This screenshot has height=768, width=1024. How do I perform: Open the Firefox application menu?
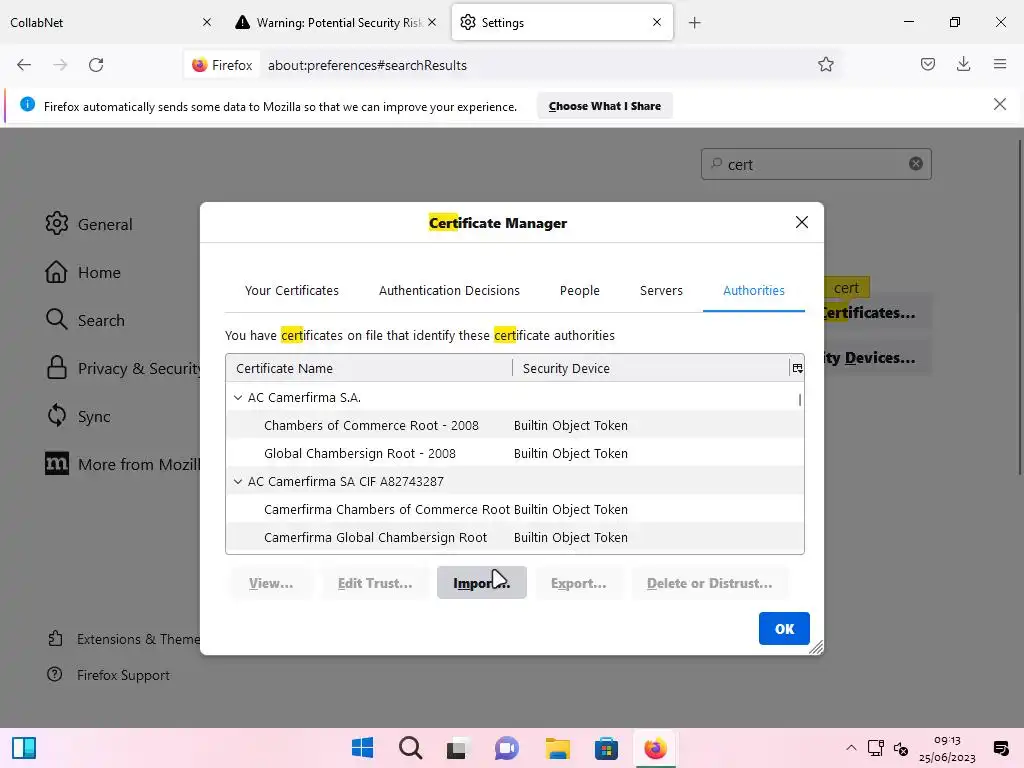pos(999,64)
